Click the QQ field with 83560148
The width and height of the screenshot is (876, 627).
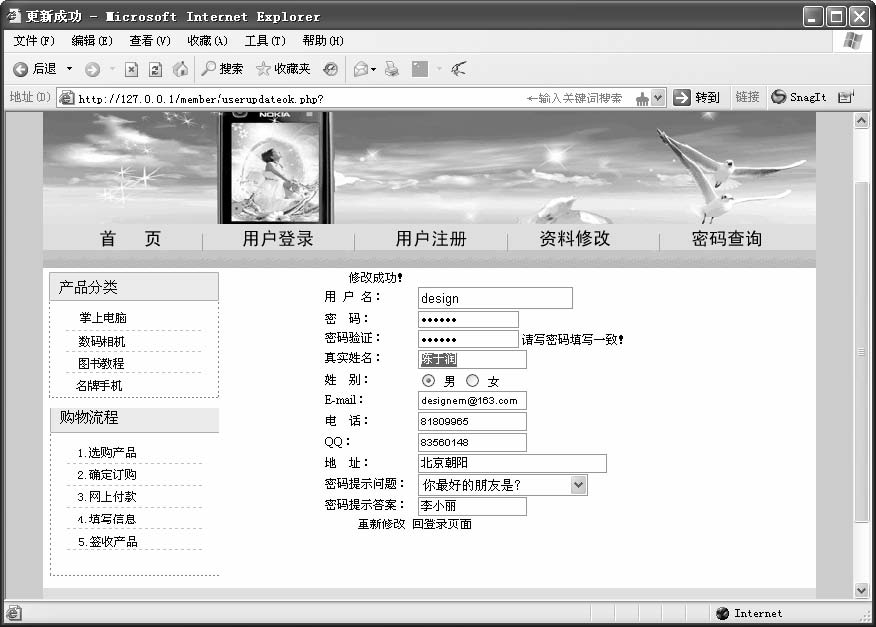coord(472,442)
